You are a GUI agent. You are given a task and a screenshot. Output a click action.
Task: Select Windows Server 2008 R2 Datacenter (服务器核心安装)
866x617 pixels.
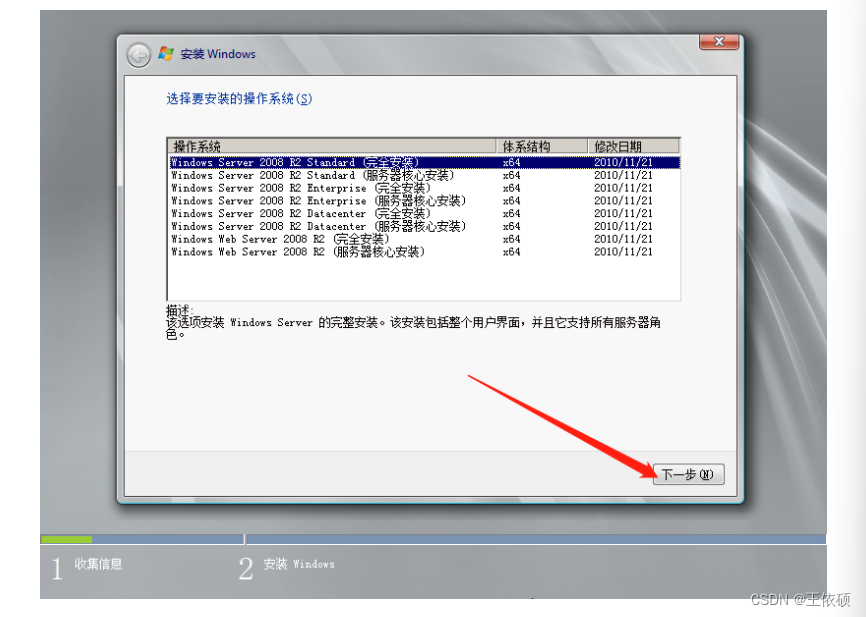424,226
